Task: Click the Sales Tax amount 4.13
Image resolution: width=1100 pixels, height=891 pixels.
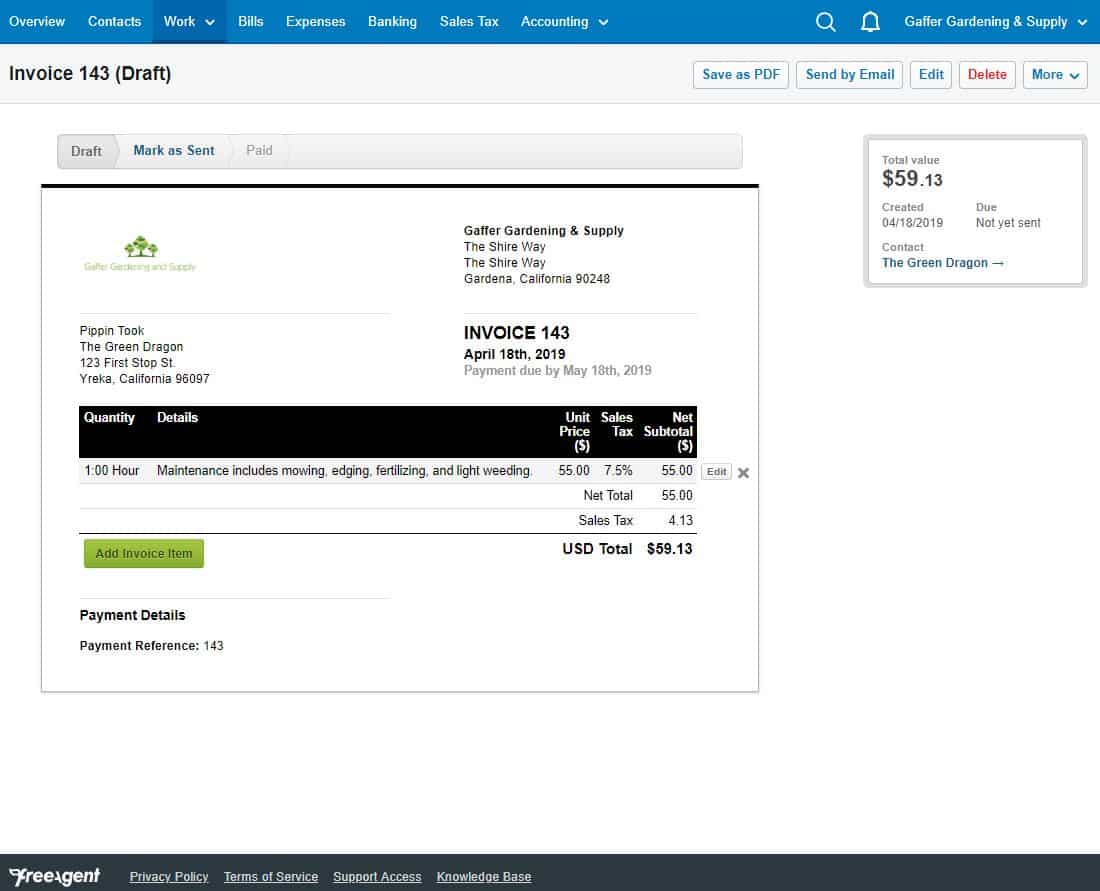Action: [680, 521]
